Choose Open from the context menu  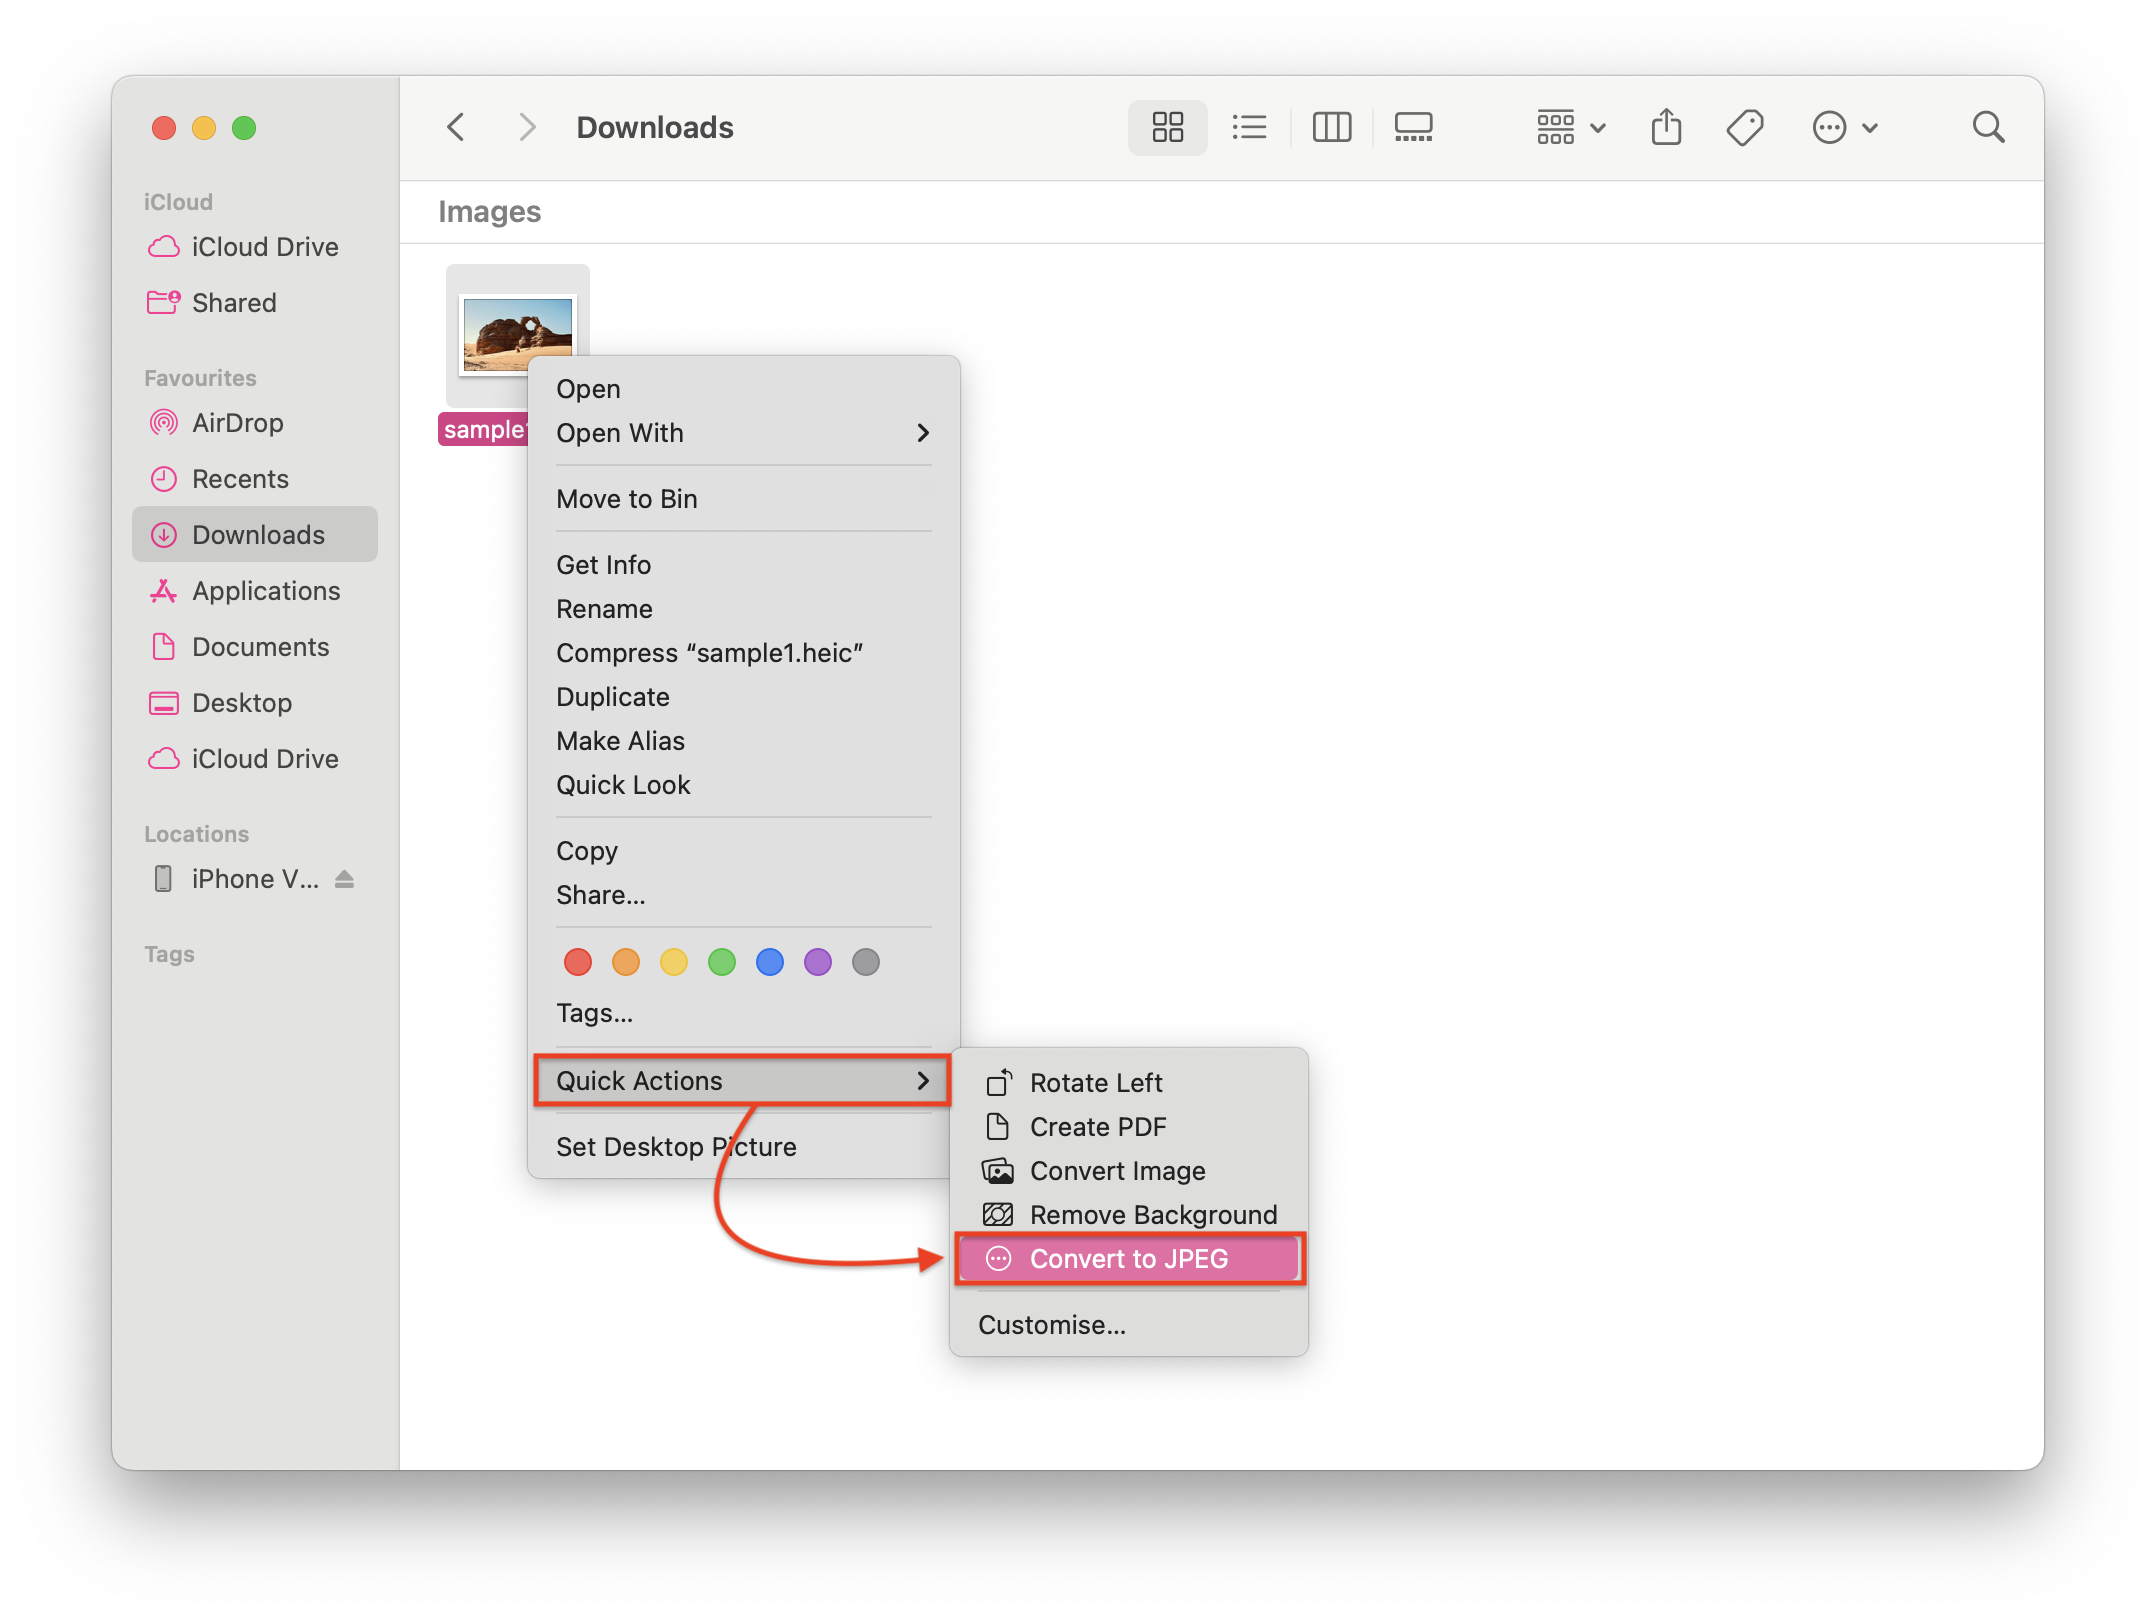point(744,389)
